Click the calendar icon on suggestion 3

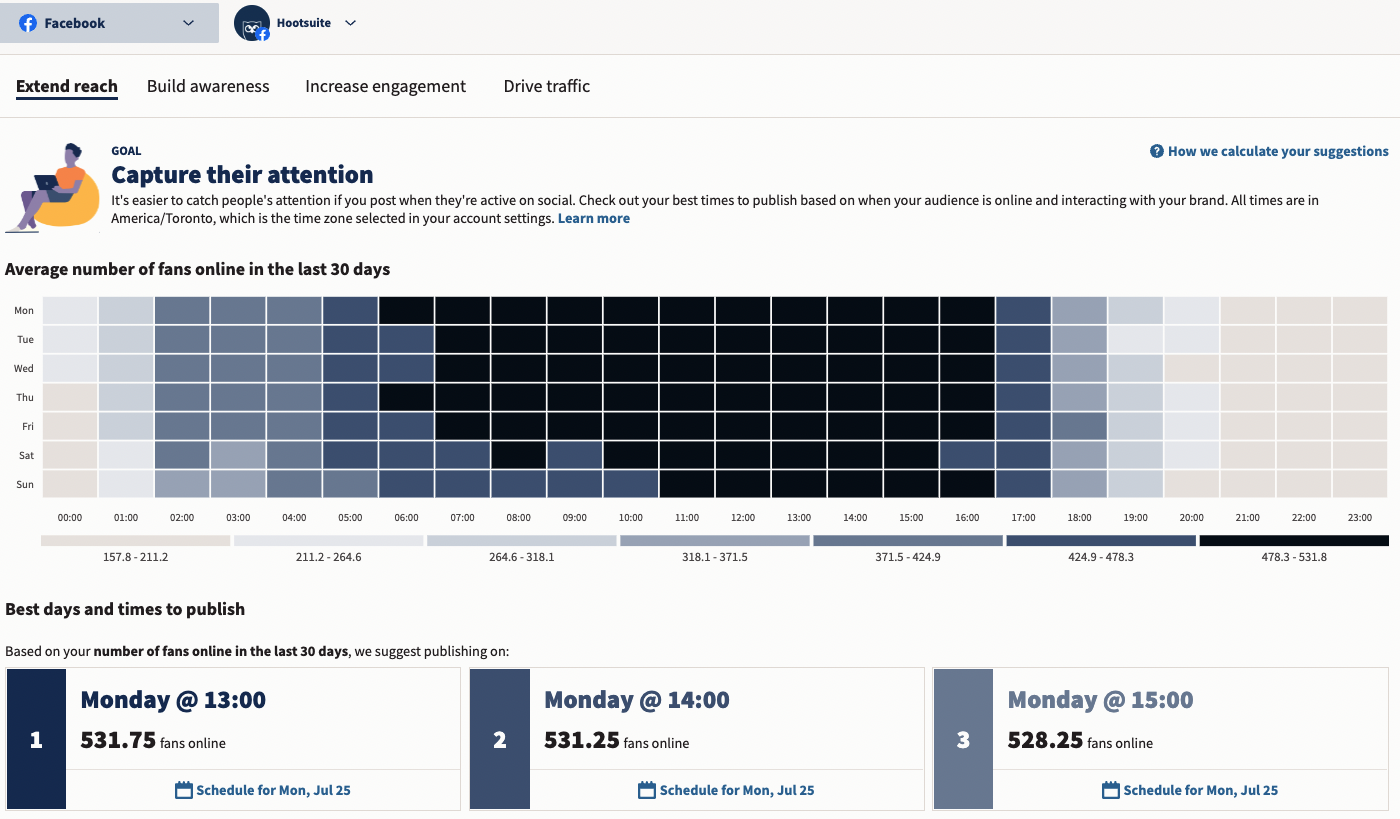[x=1111, y=789]
